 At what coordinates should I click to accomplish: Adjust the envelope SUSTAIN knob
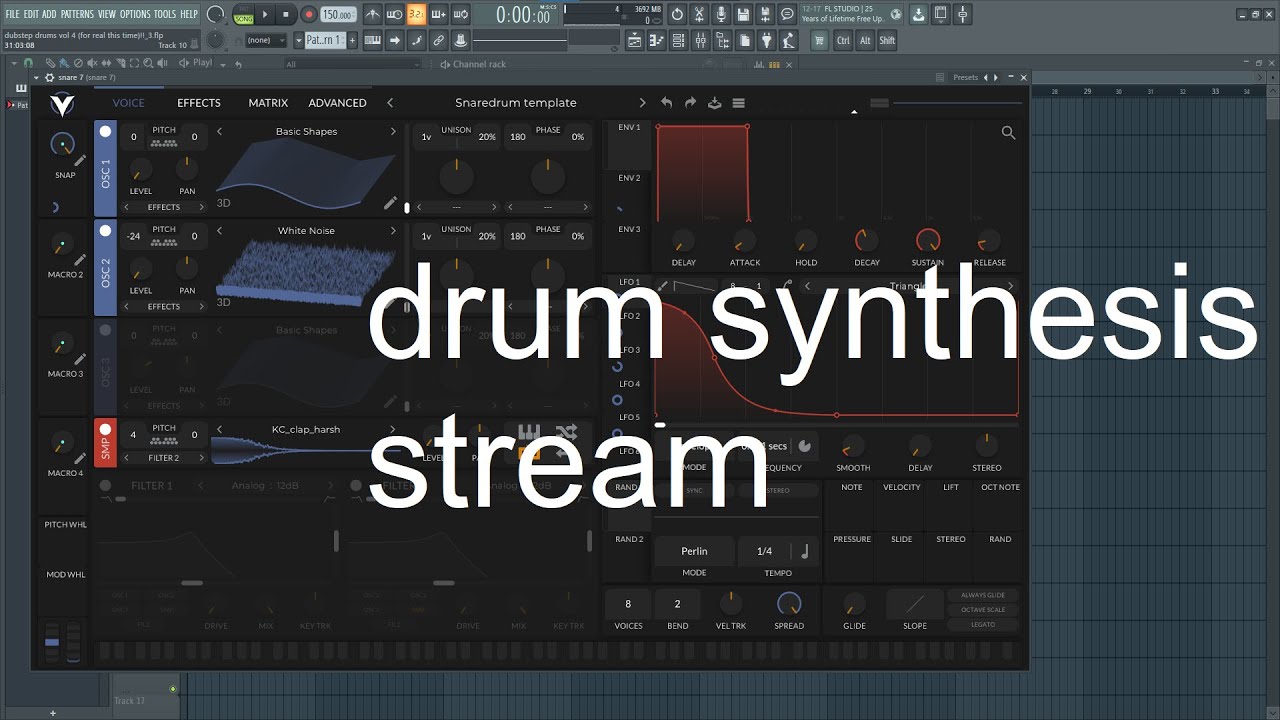(x=928, y=241)
